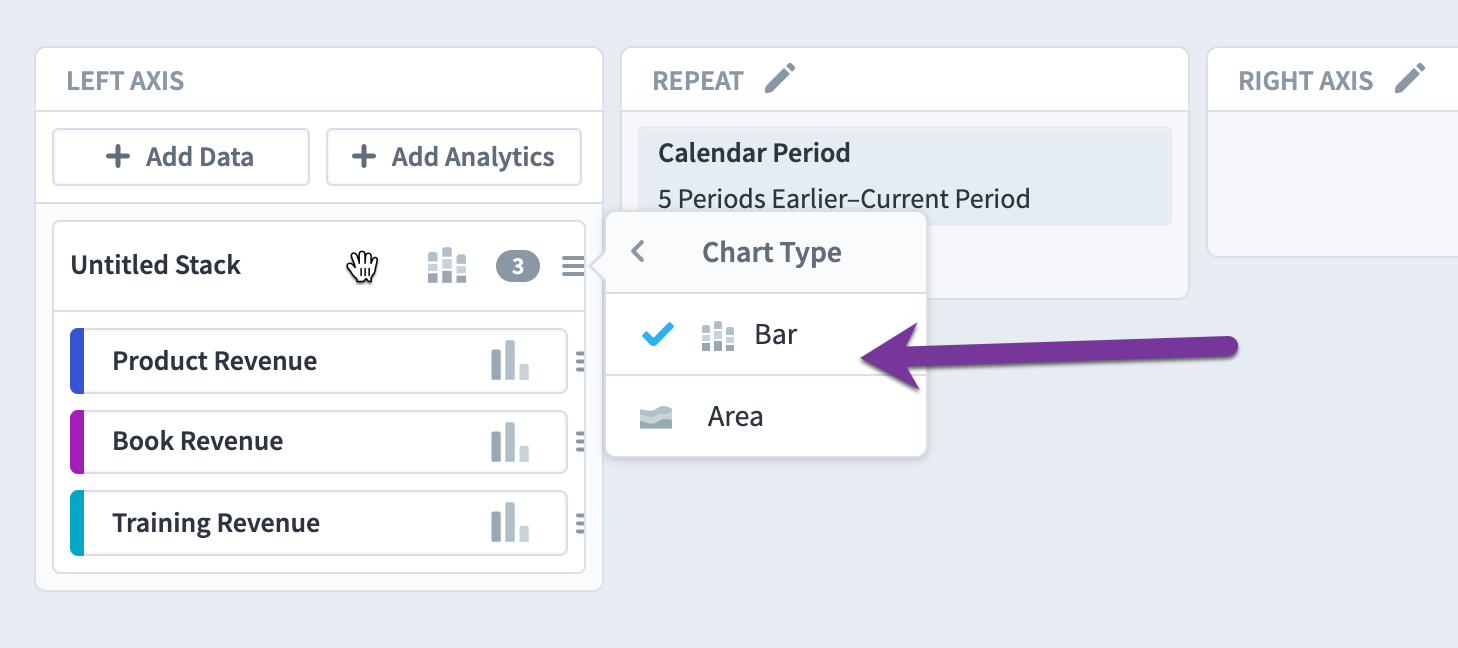Select the checked Bar chart type
The width and height of the screenshot is (1458, 648).
click(x=766, y=334)
